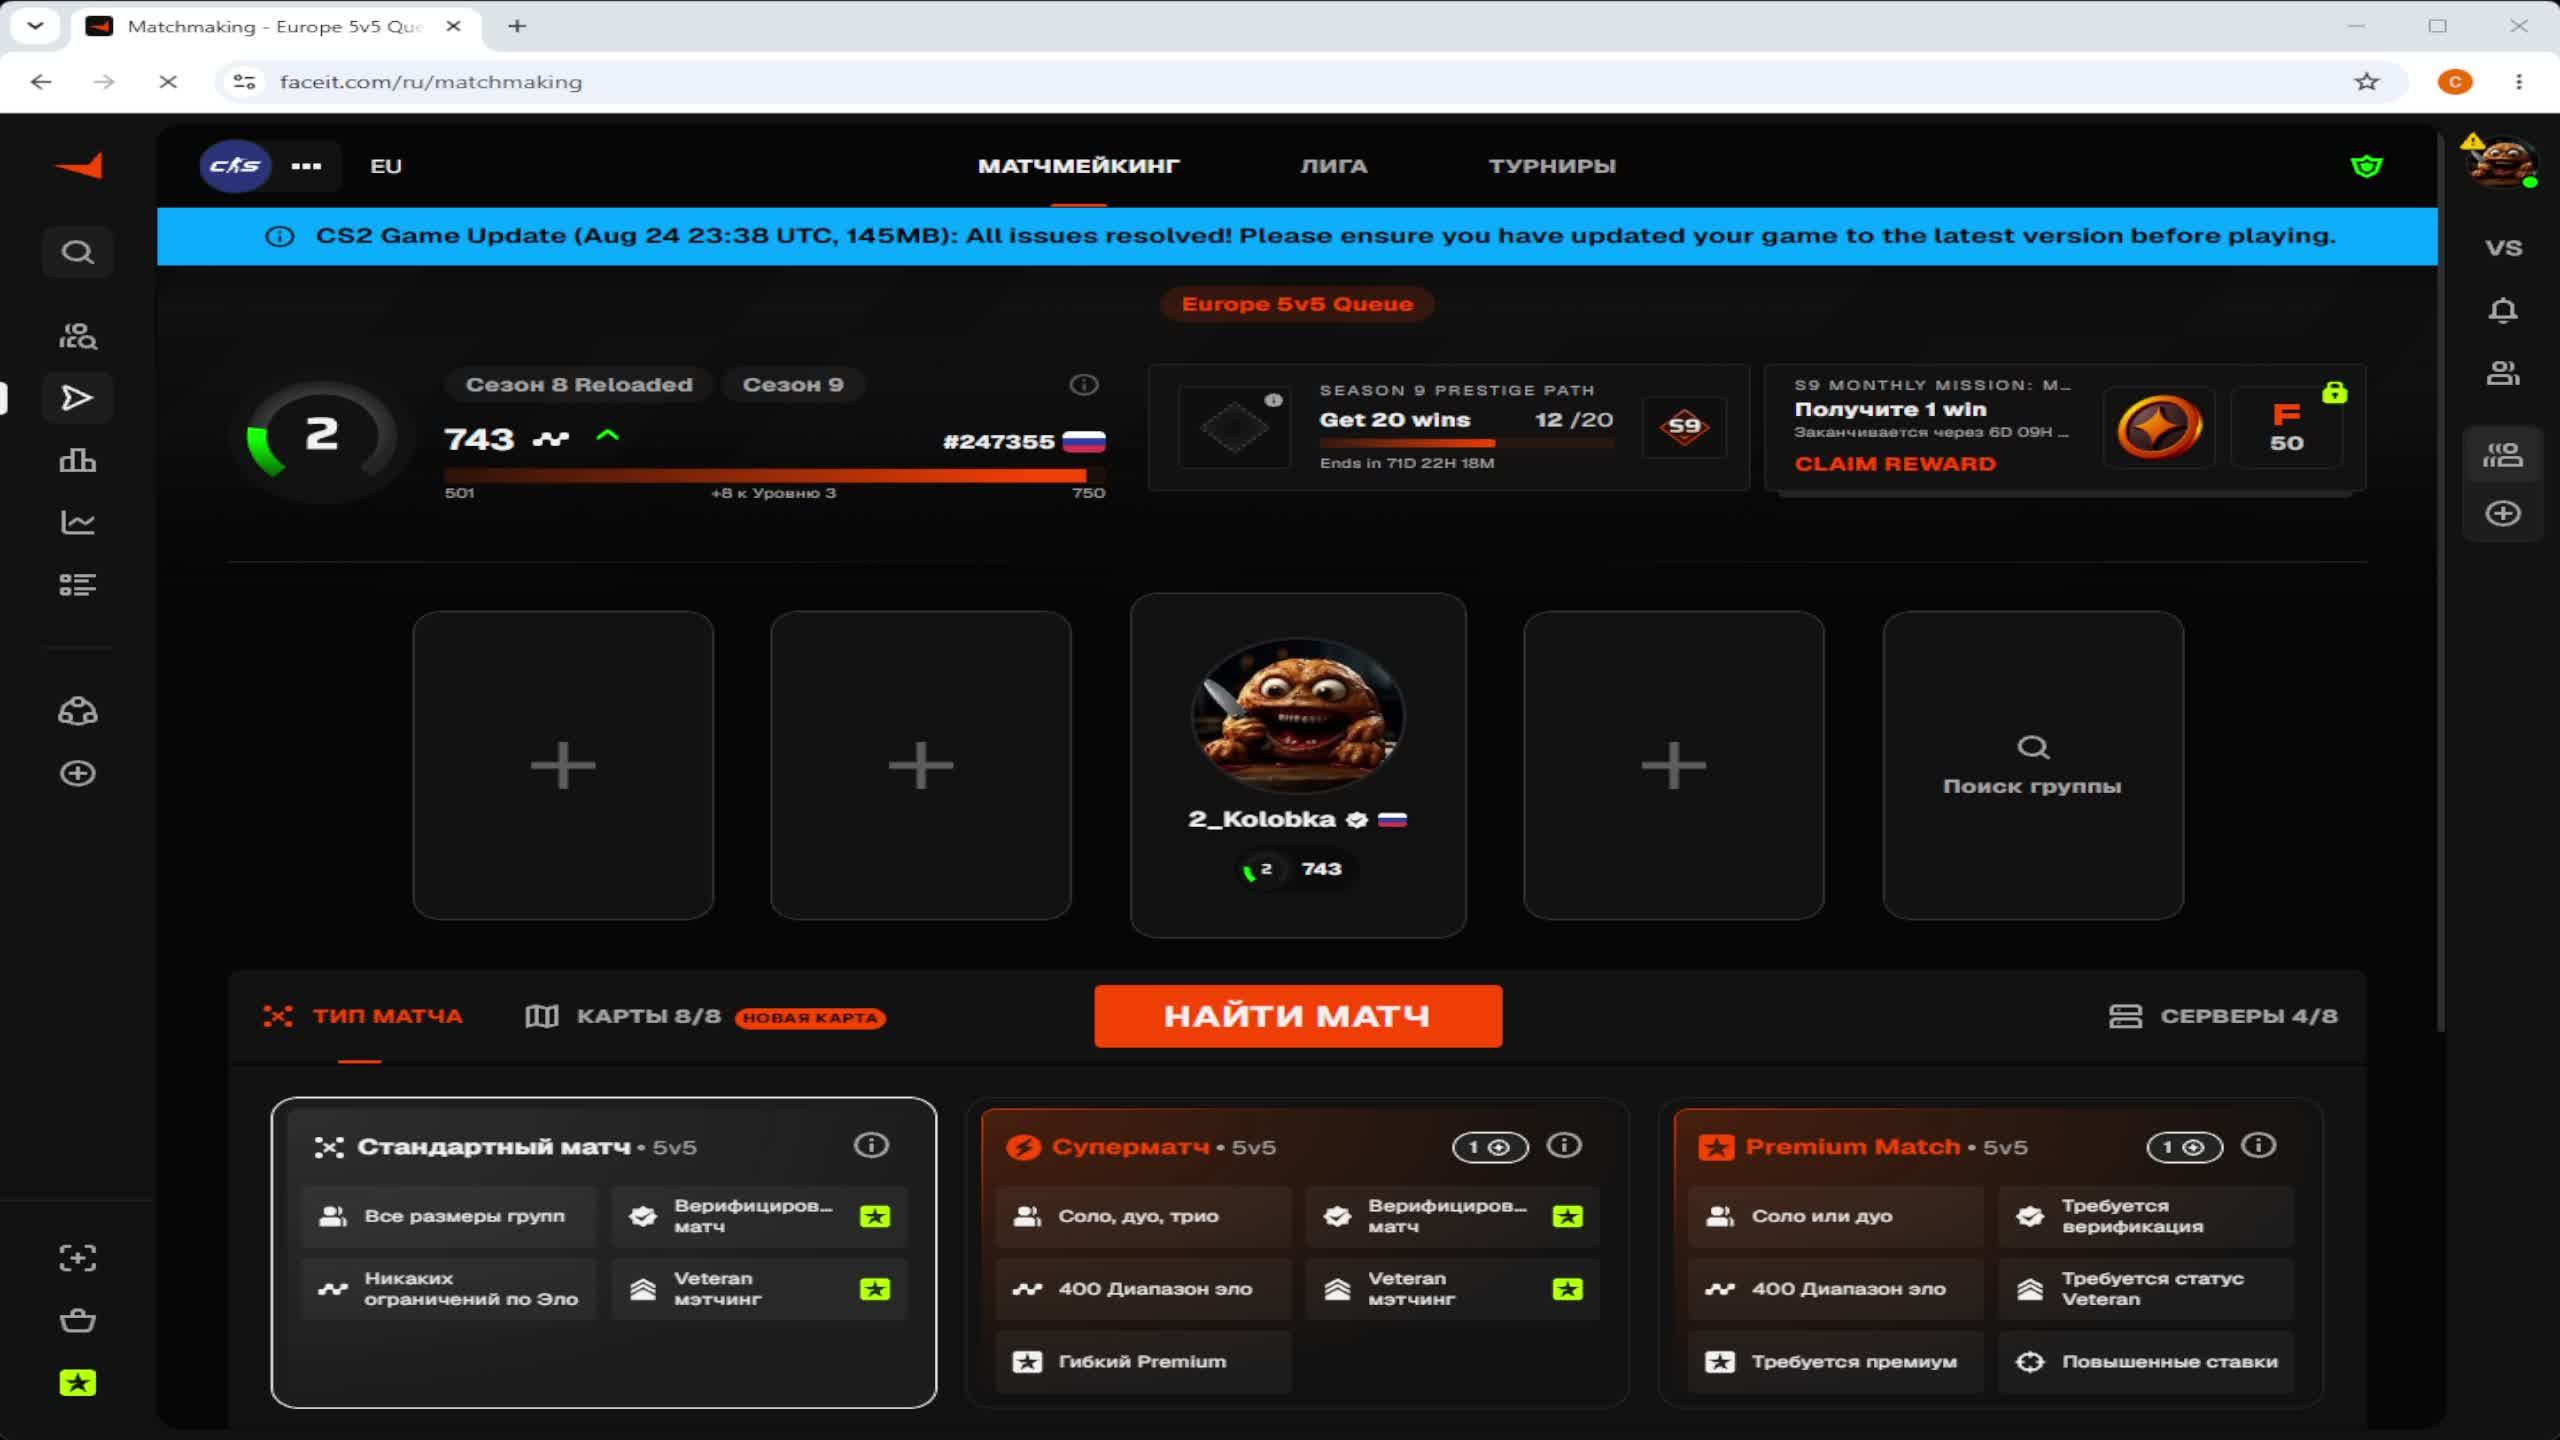Screen dimensions: 2560x1440
Task: Click the 2_Kolobka avatar picture
Action: [x=1298, y=716]
